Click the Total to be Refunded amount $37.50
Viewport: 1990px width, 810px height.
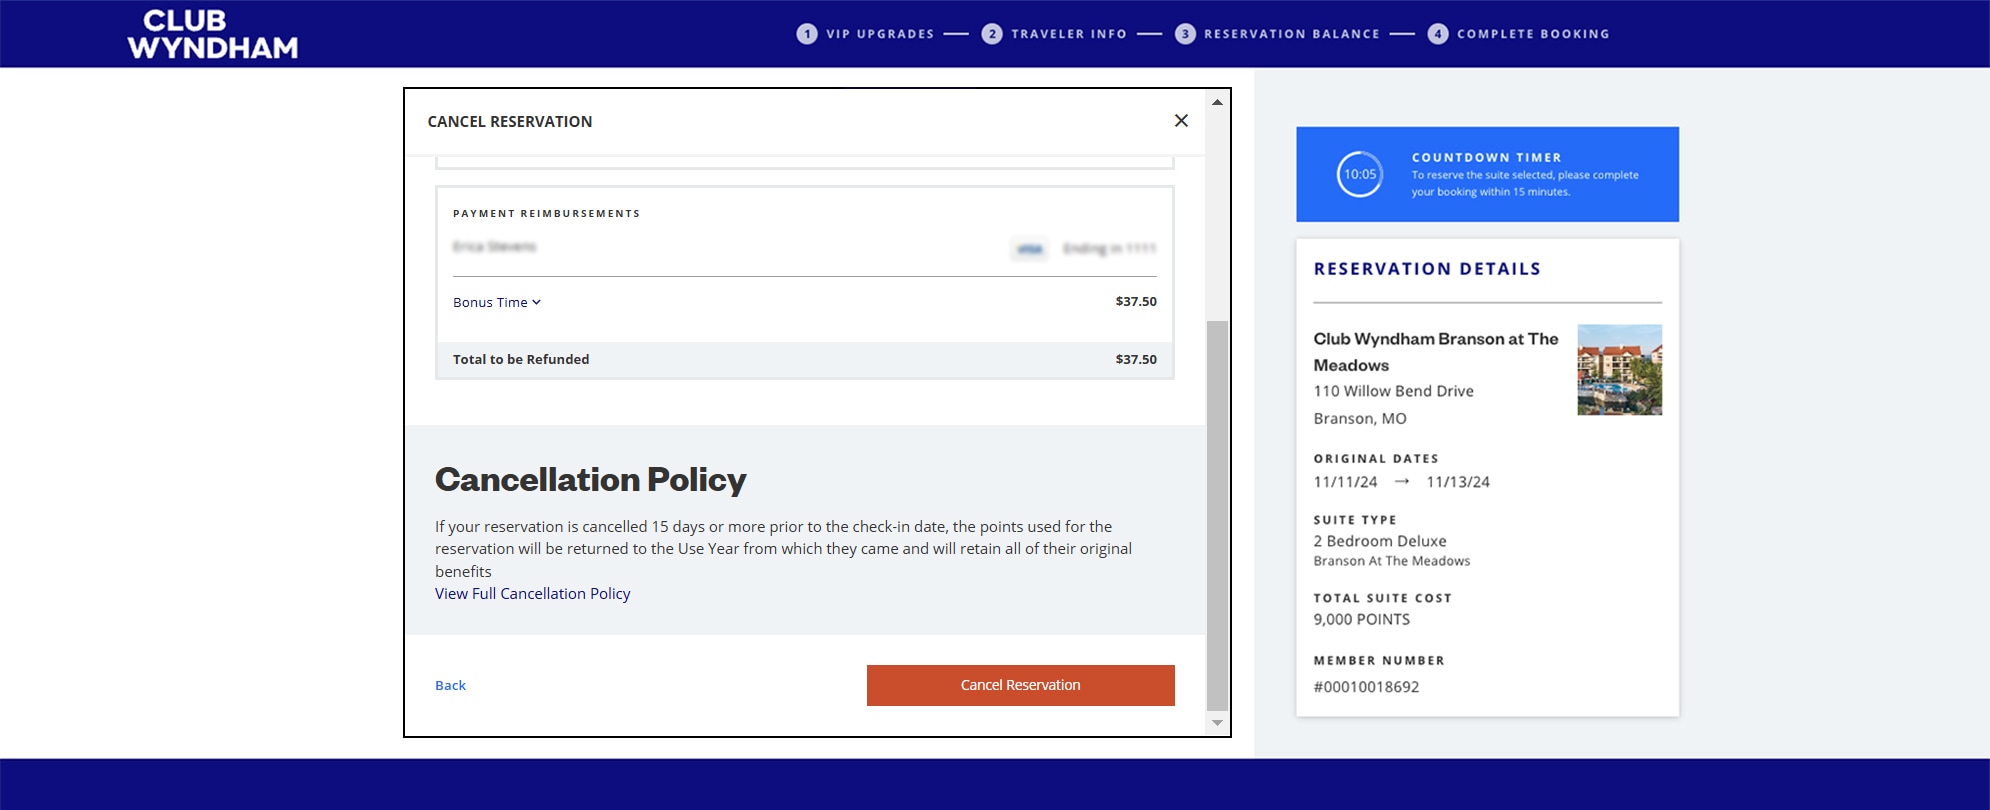1136,359
